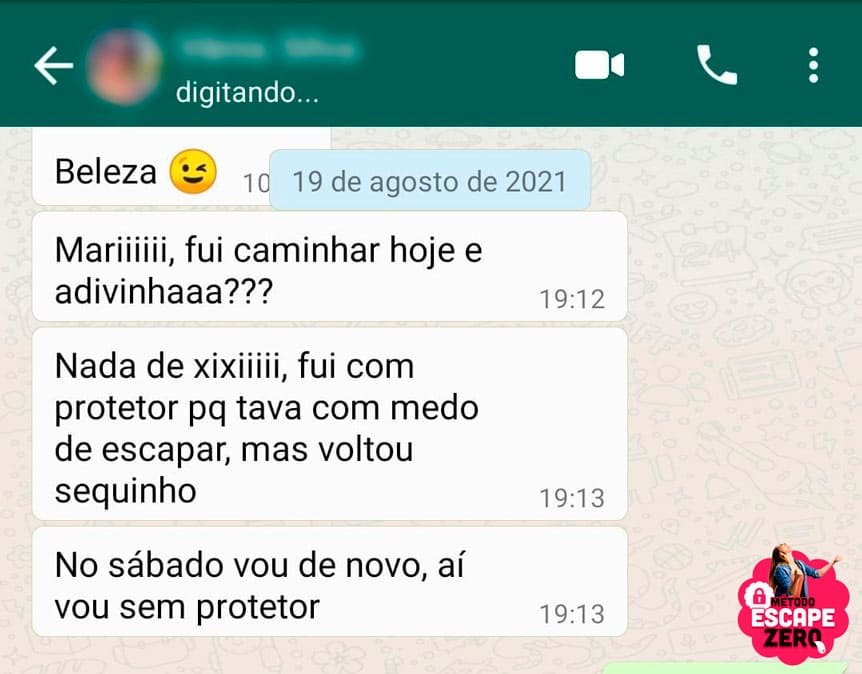Select the 'Mariiiiii, fui caminhar hoje' message
862x674 pixels.
[x=330, y=266]
